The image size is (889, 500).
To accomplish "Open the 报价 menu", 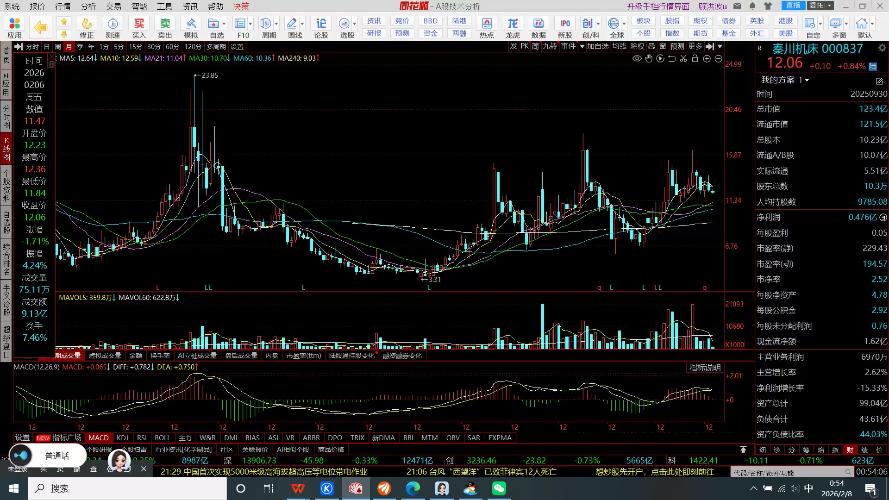I will pos(37,6).
